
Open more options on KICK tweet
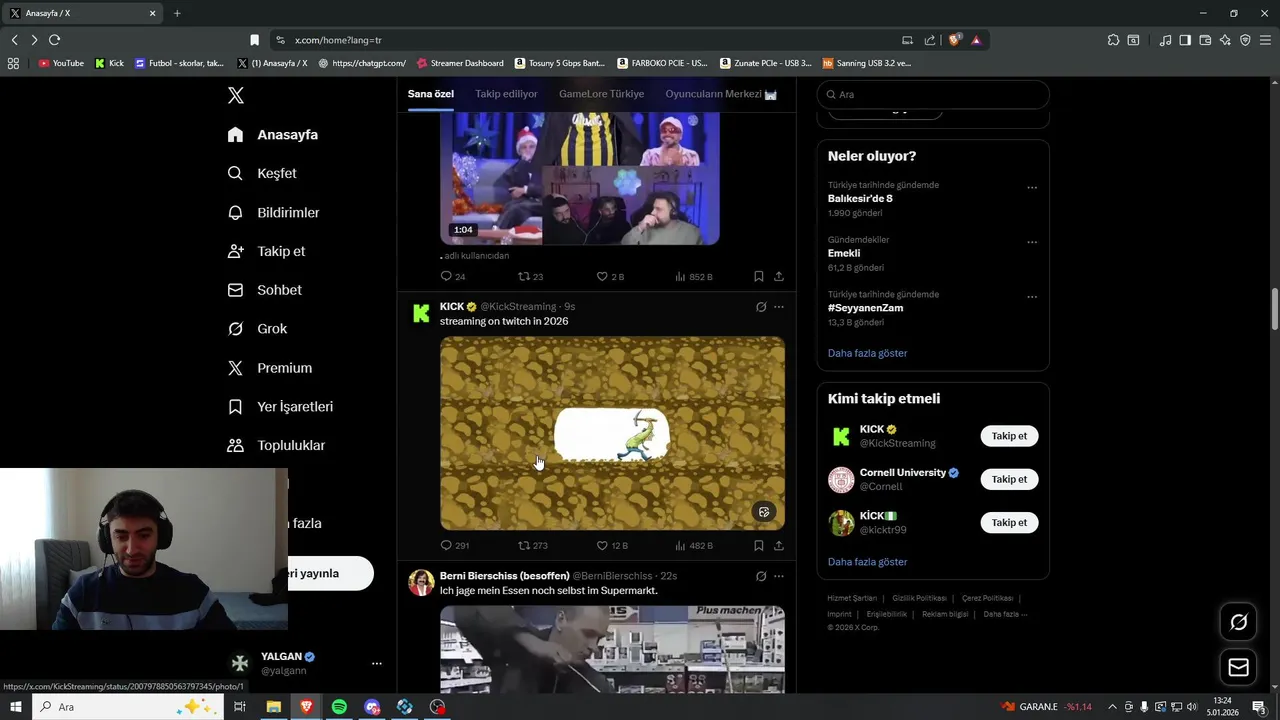click(779, 307)
